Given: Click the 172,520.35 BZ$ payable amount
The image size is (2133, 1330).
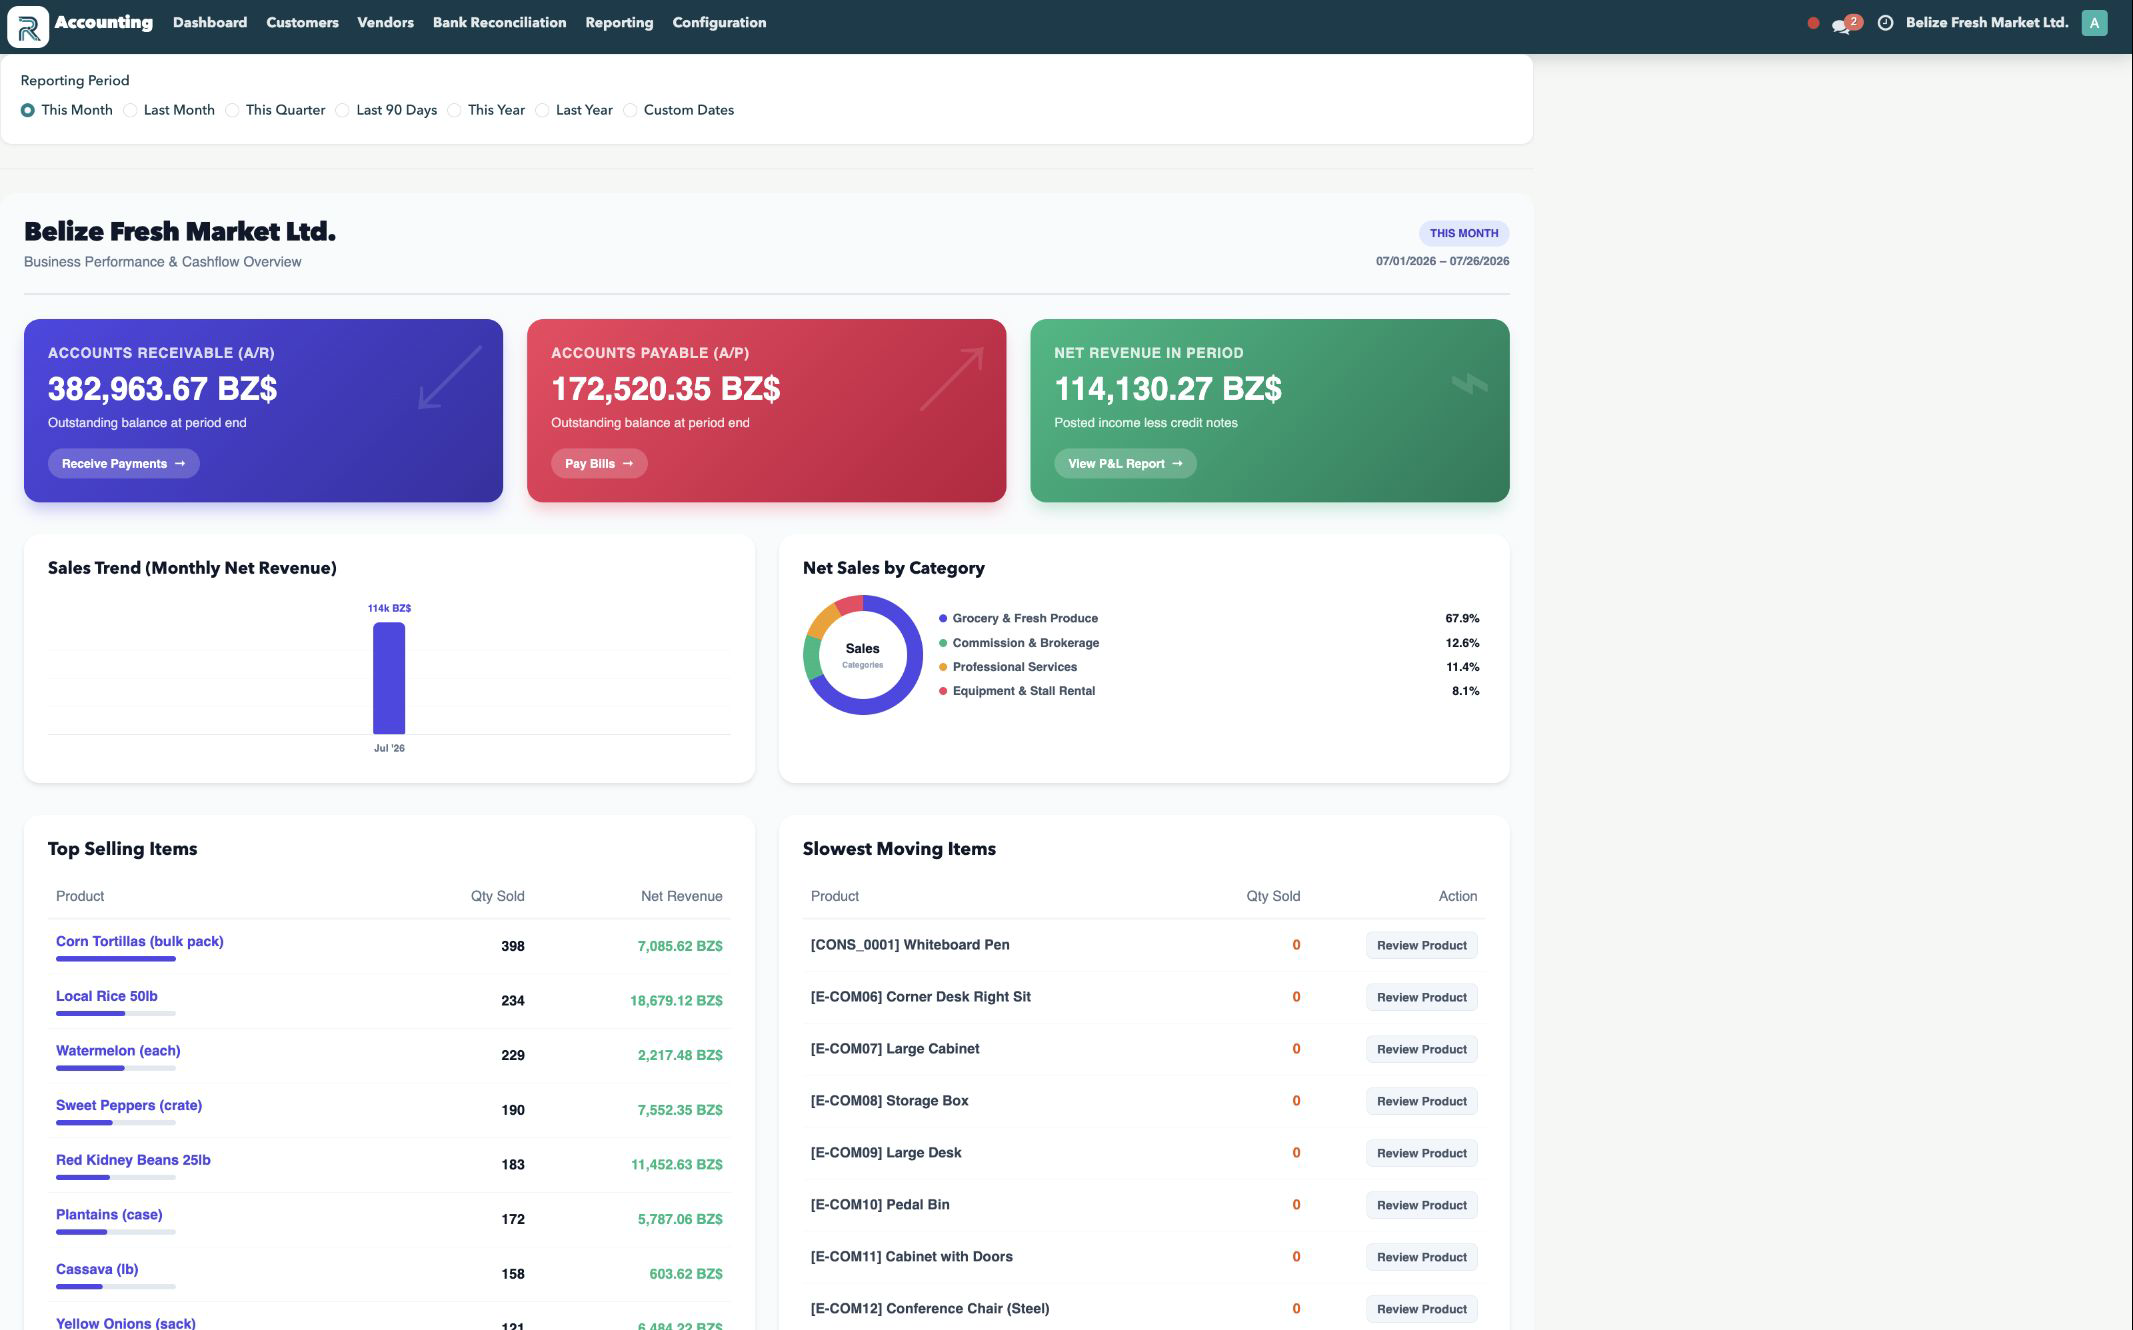Looking at the screenshot, I should coord(665,389).
